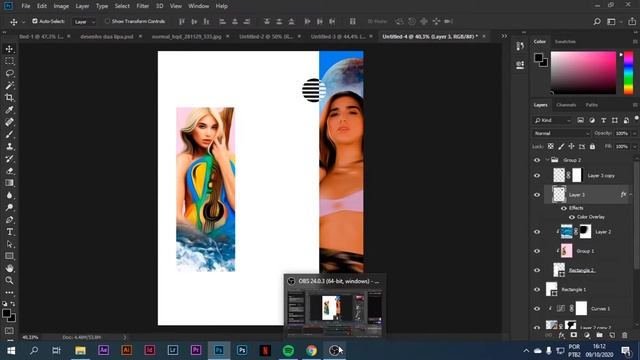Viewport: 640px width, 360px height.
Task: Toggle visibility of Layer 3
Action: point(537,195)
